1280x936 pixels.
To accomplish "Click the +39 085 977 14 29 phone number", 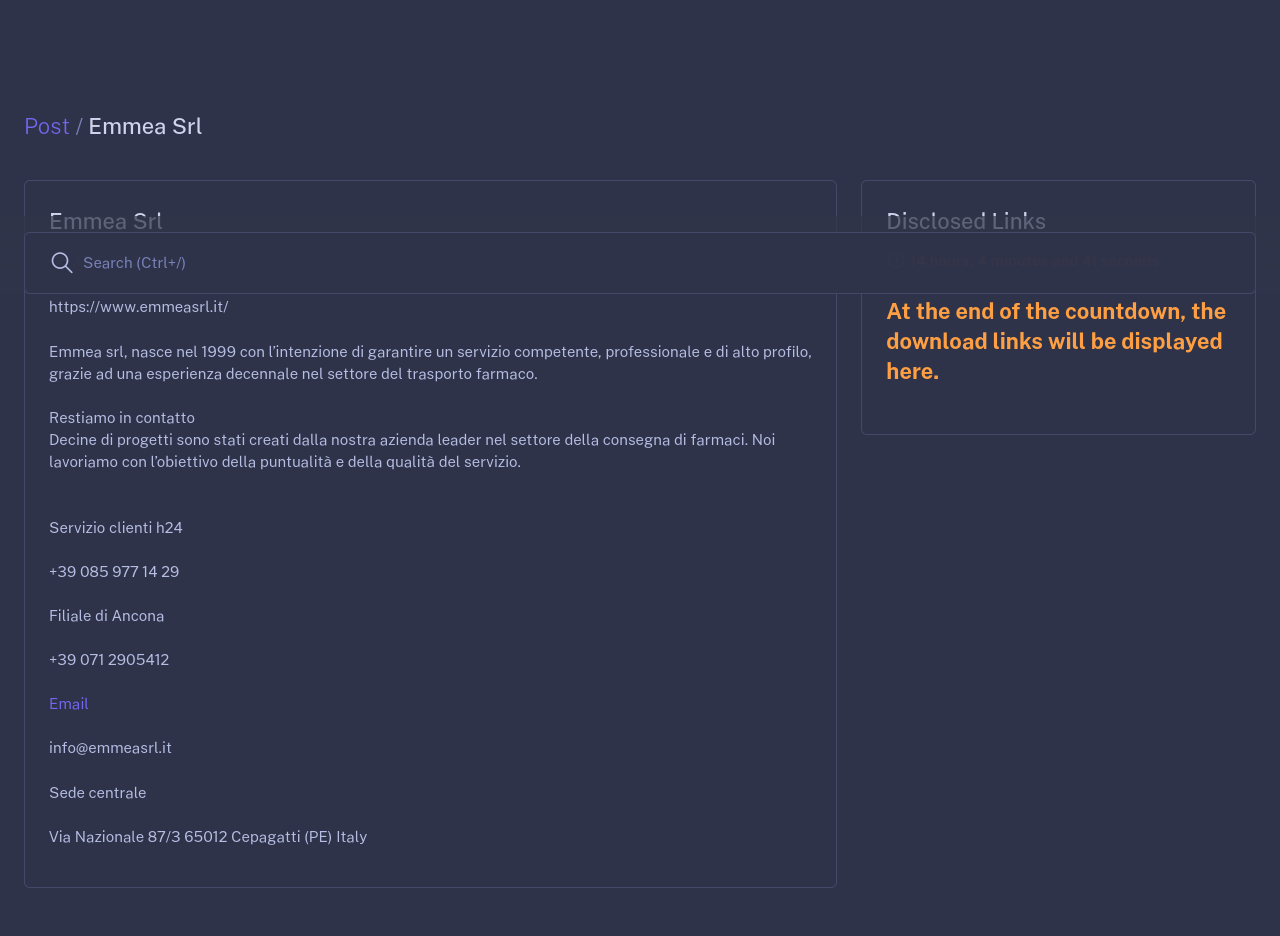I will tap(114, 572).
